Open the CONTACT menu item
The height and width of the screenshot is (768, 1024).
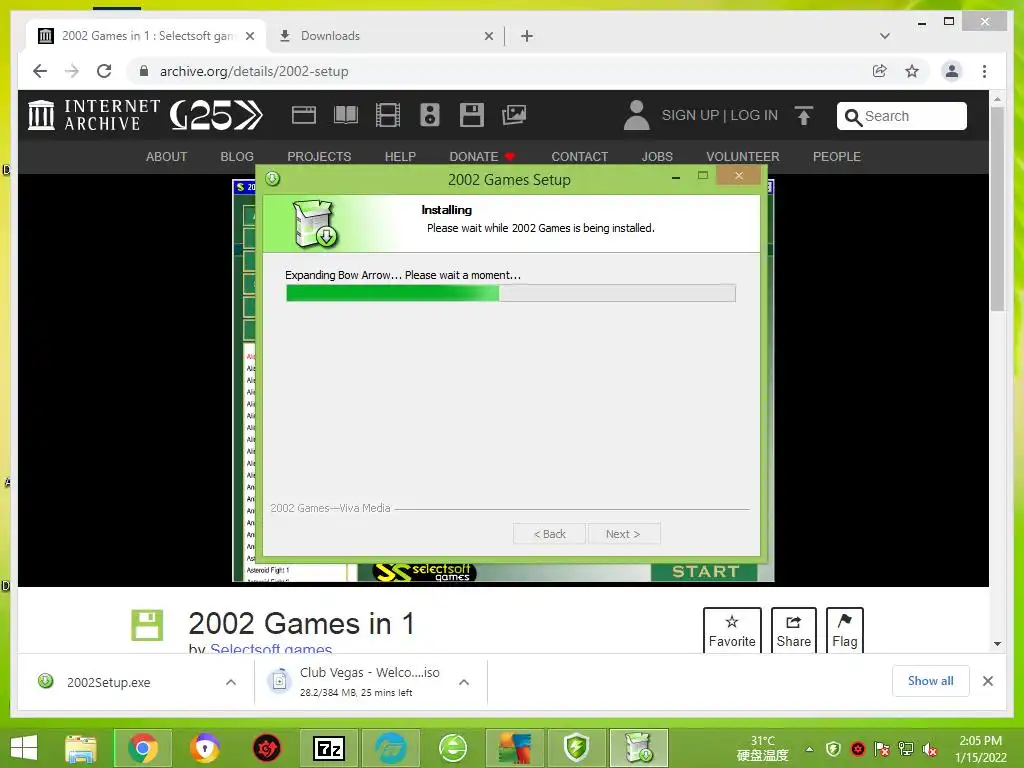(x=579, y=157)
